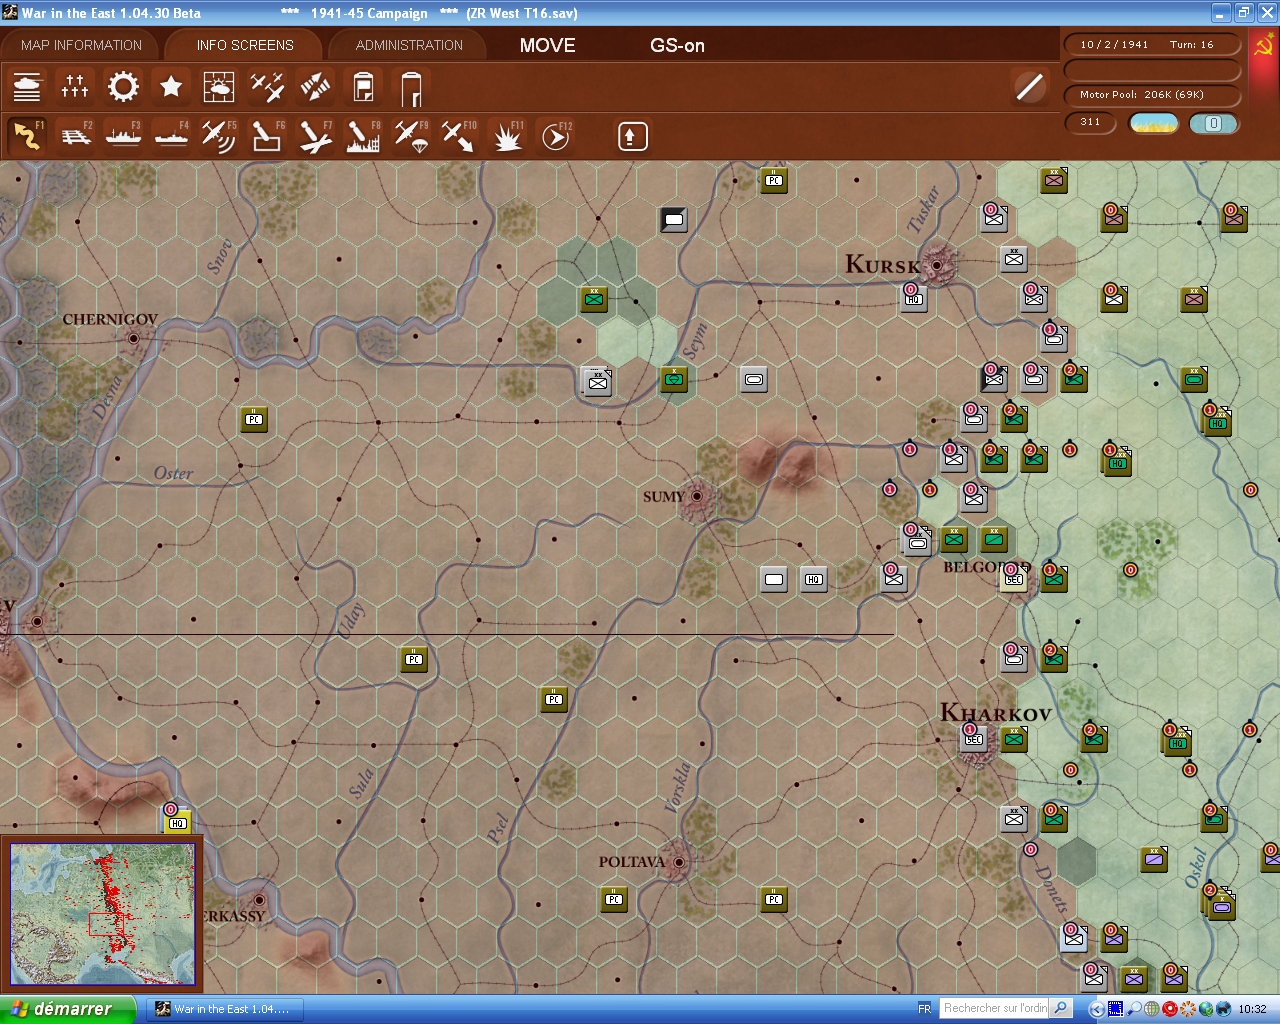
Task: Click War in the East taskbar button
Action: click(224, 1009)
